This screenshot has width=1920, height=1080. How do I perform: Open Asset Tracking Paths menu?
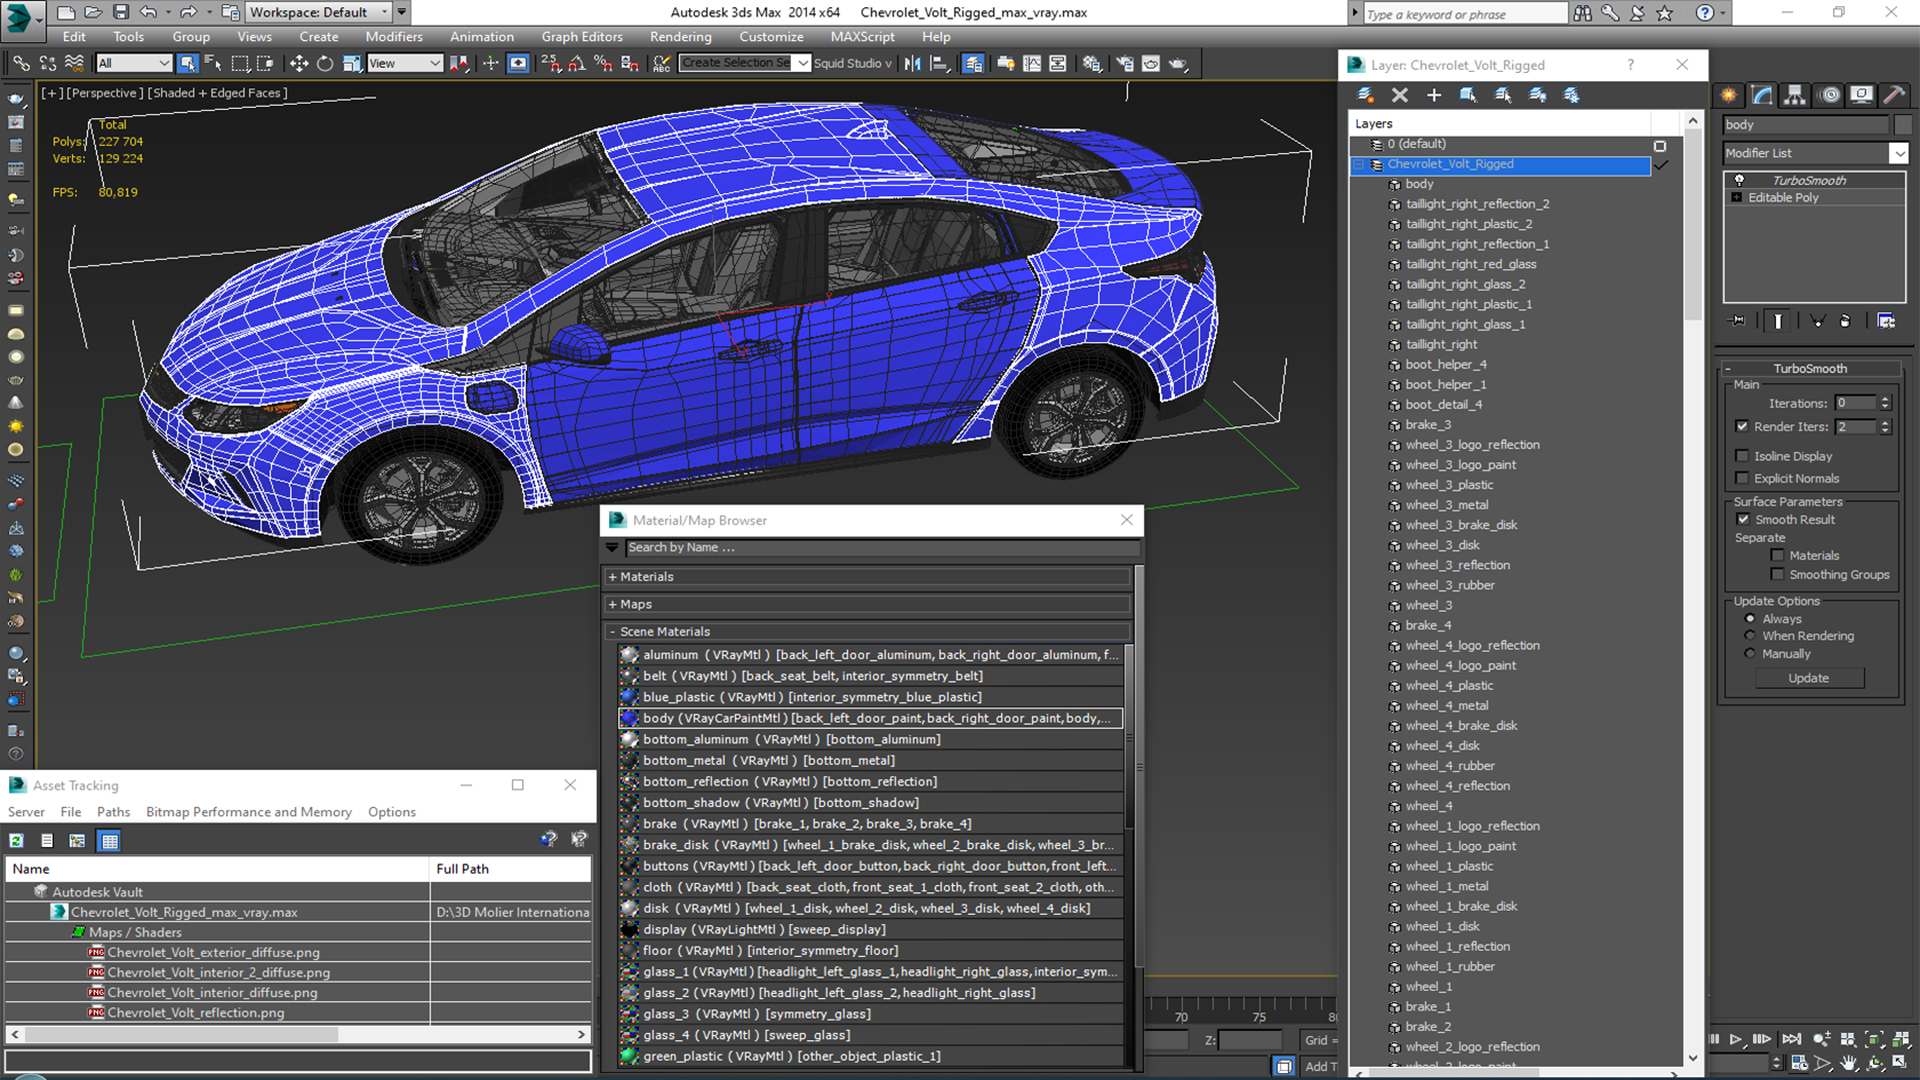[113, 812]
